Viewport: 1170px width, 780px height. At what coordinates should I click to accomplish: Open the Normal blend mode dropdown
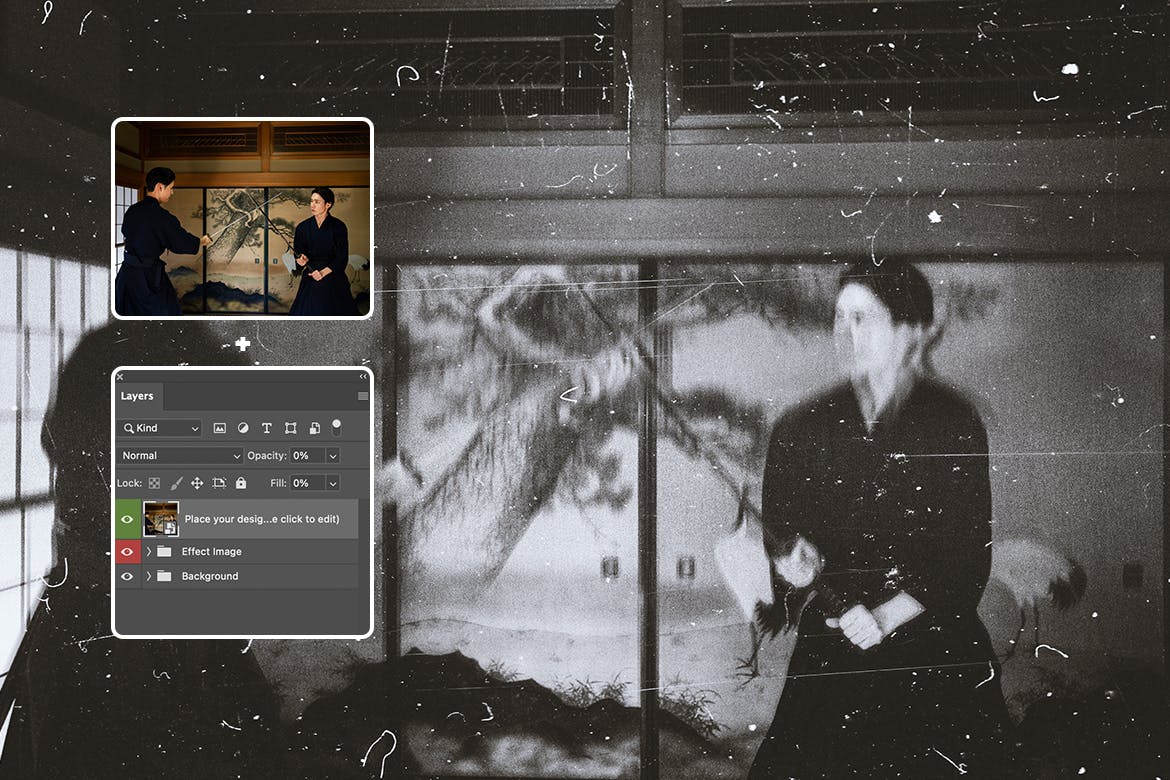point(180,455)
